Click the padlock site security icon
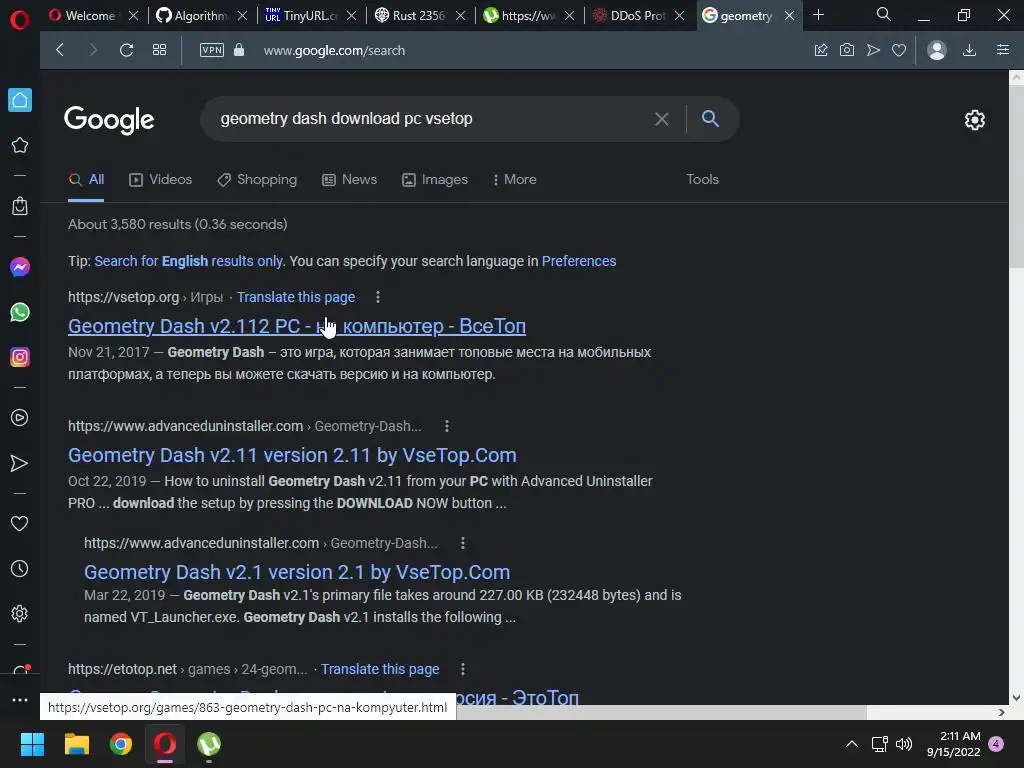 pyautogui.click(x=239, y=50)
